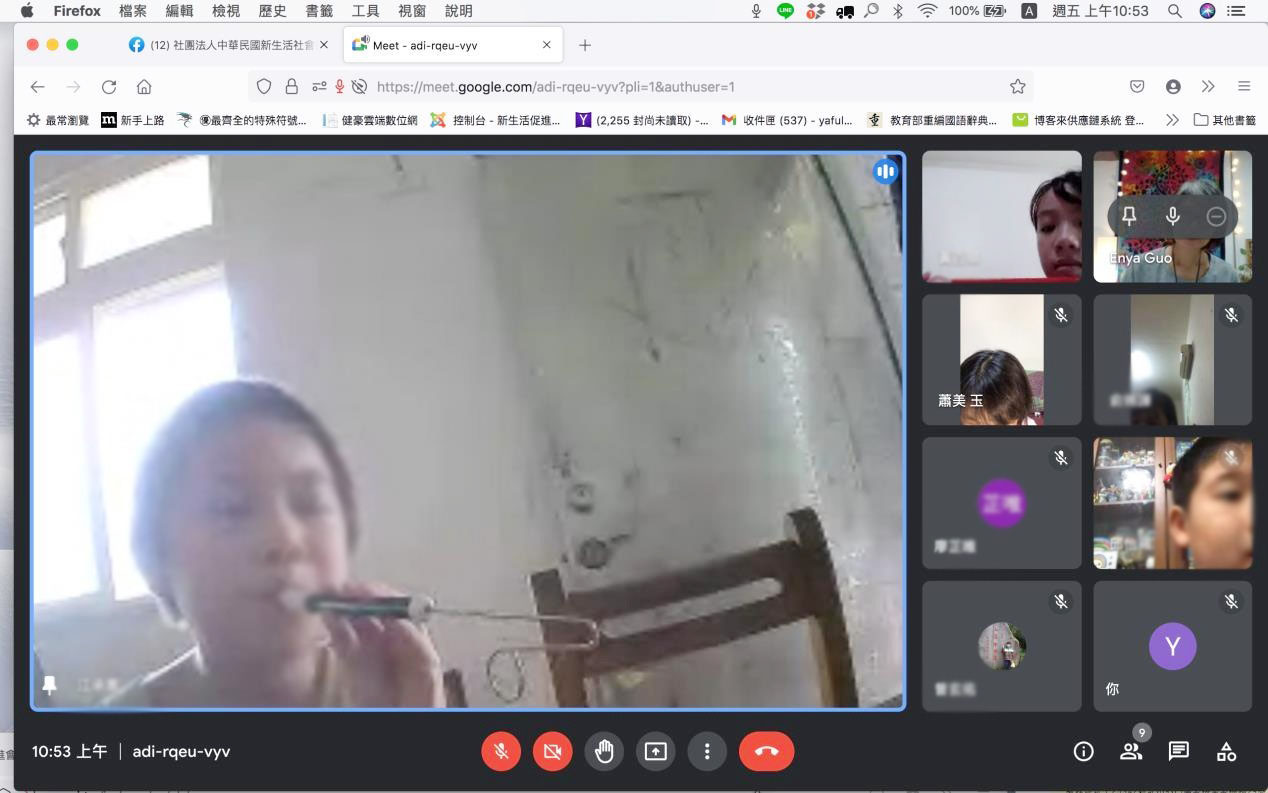Toggle the microphone mute button in Meet
This screenshot has width=1268, height=793.
(501, 751)
